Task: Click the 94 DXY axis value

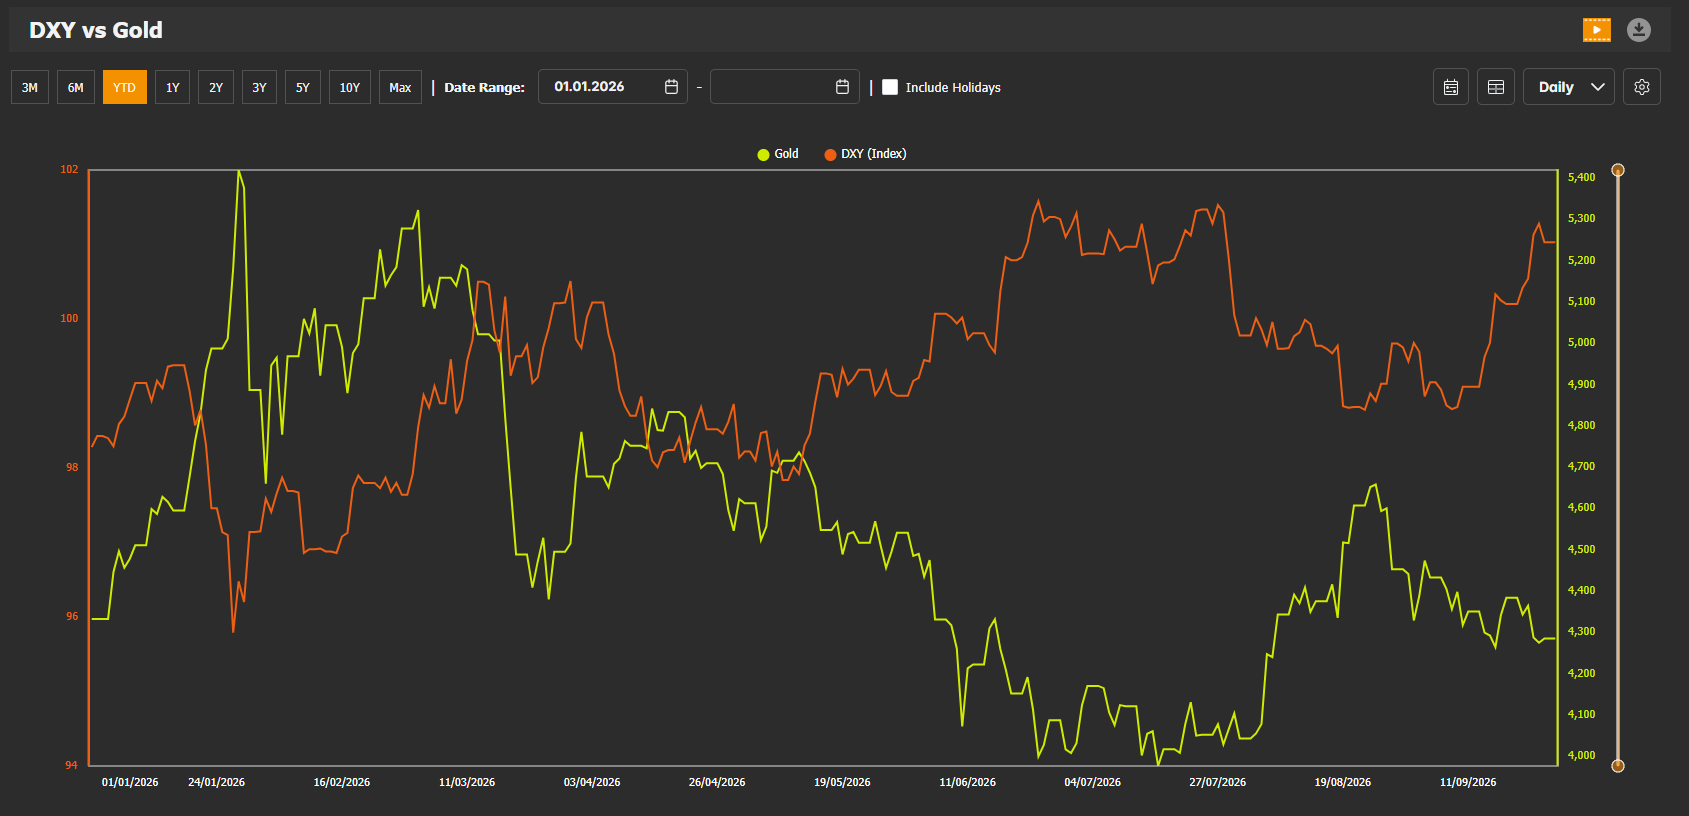Action: click(x=71, y=765)
